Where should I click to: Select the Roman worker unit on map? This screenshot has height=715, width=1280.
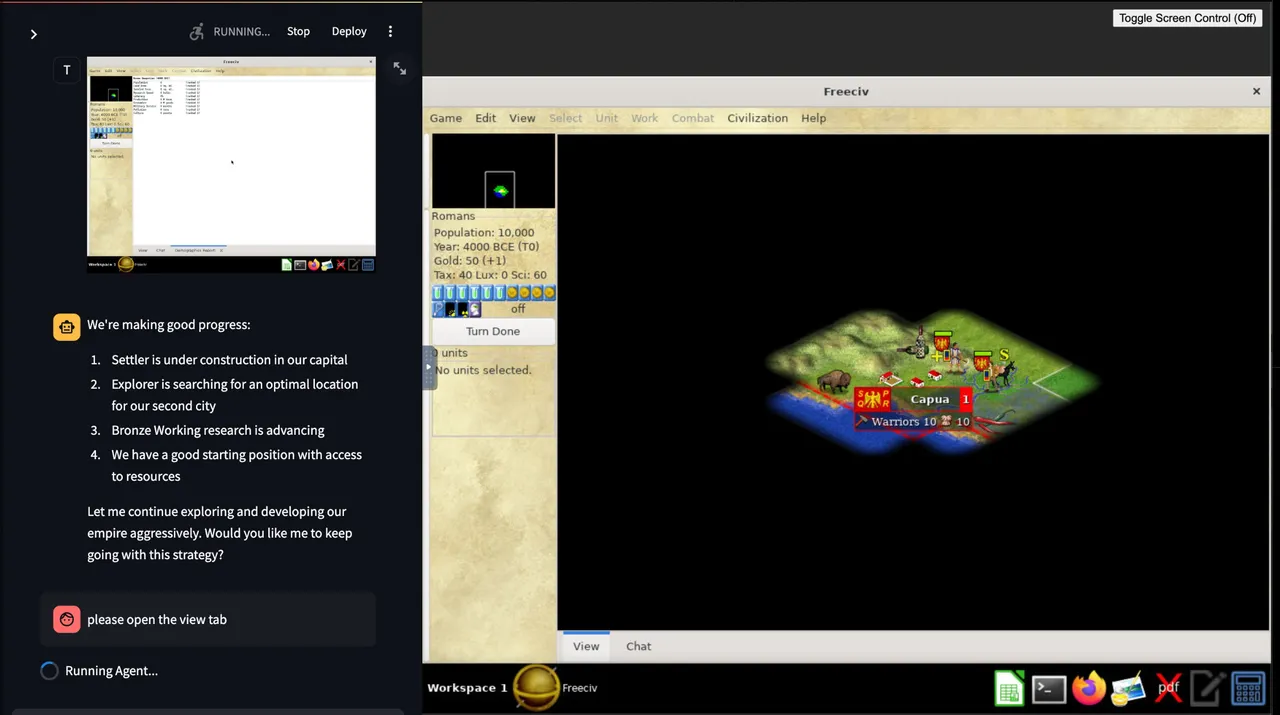click(956, 357)
